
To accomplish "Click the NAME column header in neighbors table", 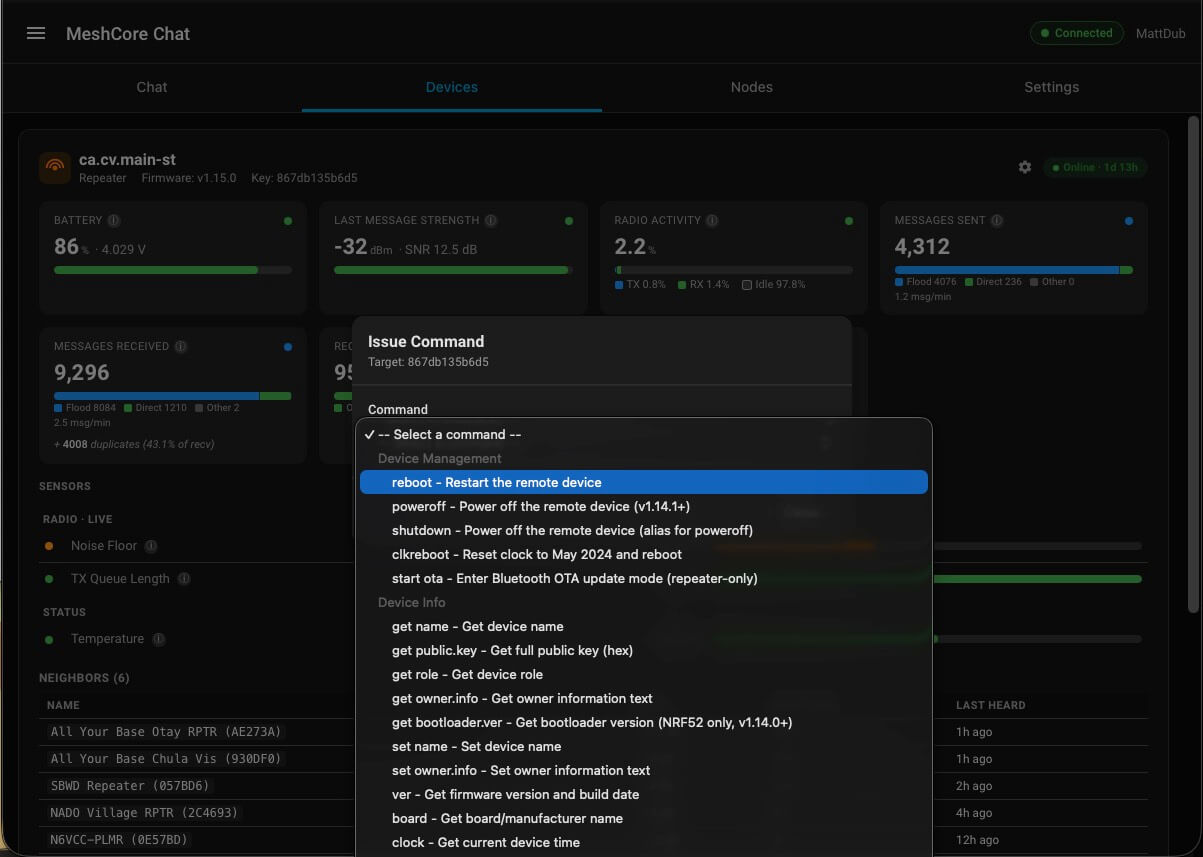I will pyautogui.click(x=63, y=705).
